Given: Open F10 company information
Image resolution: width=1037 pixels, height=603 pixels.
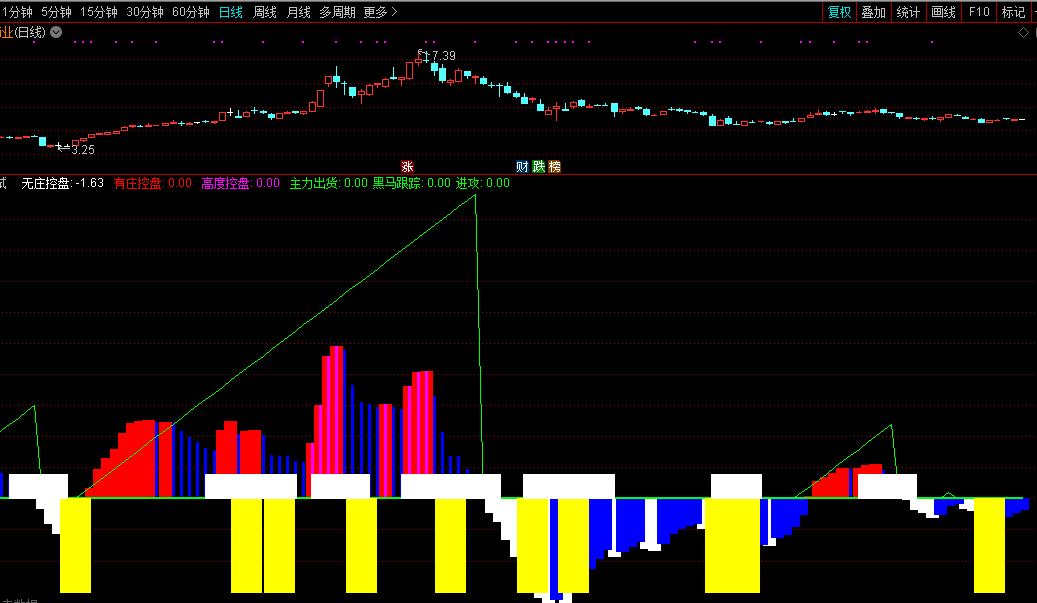Looking at the screenshot, I should (979, 12).
